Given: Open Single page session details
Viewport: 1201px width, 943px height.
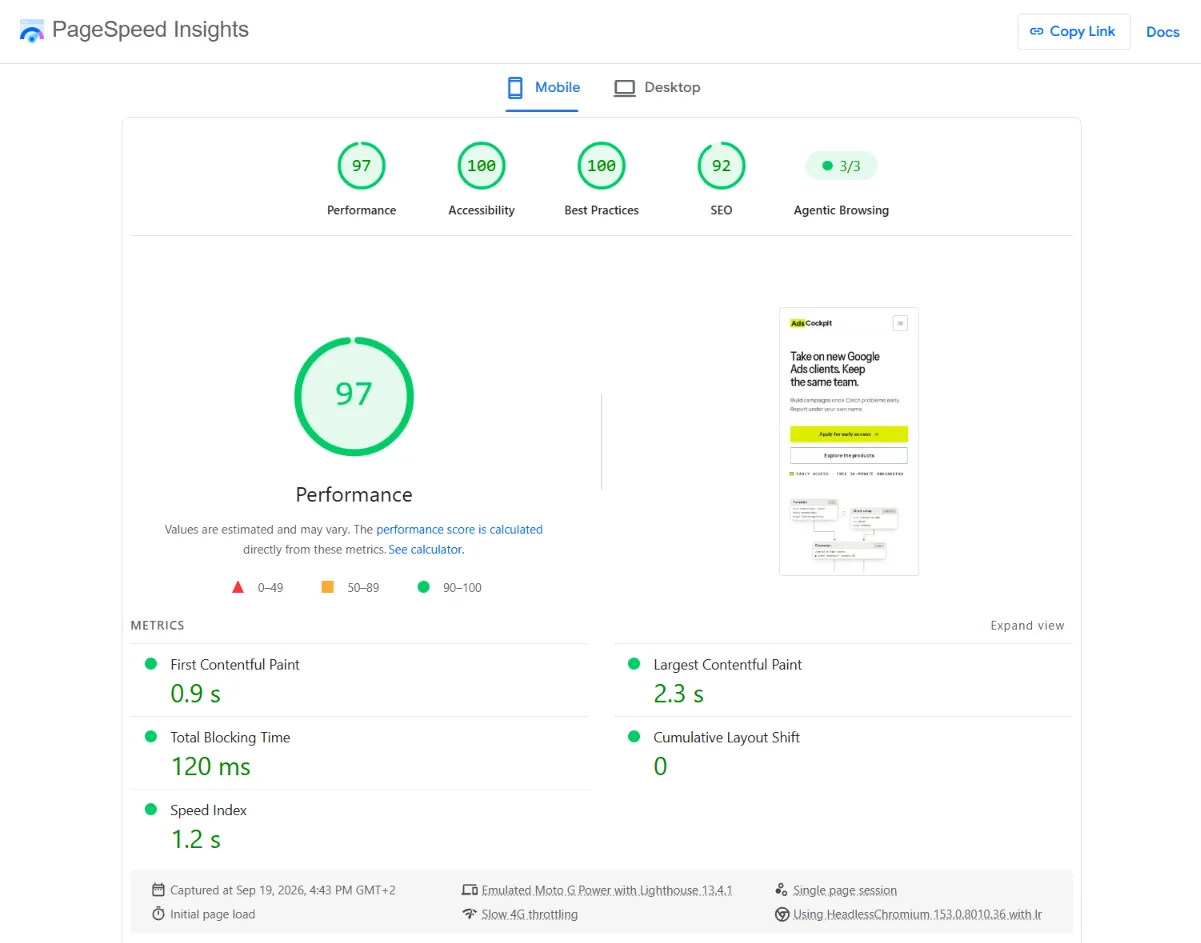Looking at the screenshot, I should pyautogui.click(x=845, y=890).
